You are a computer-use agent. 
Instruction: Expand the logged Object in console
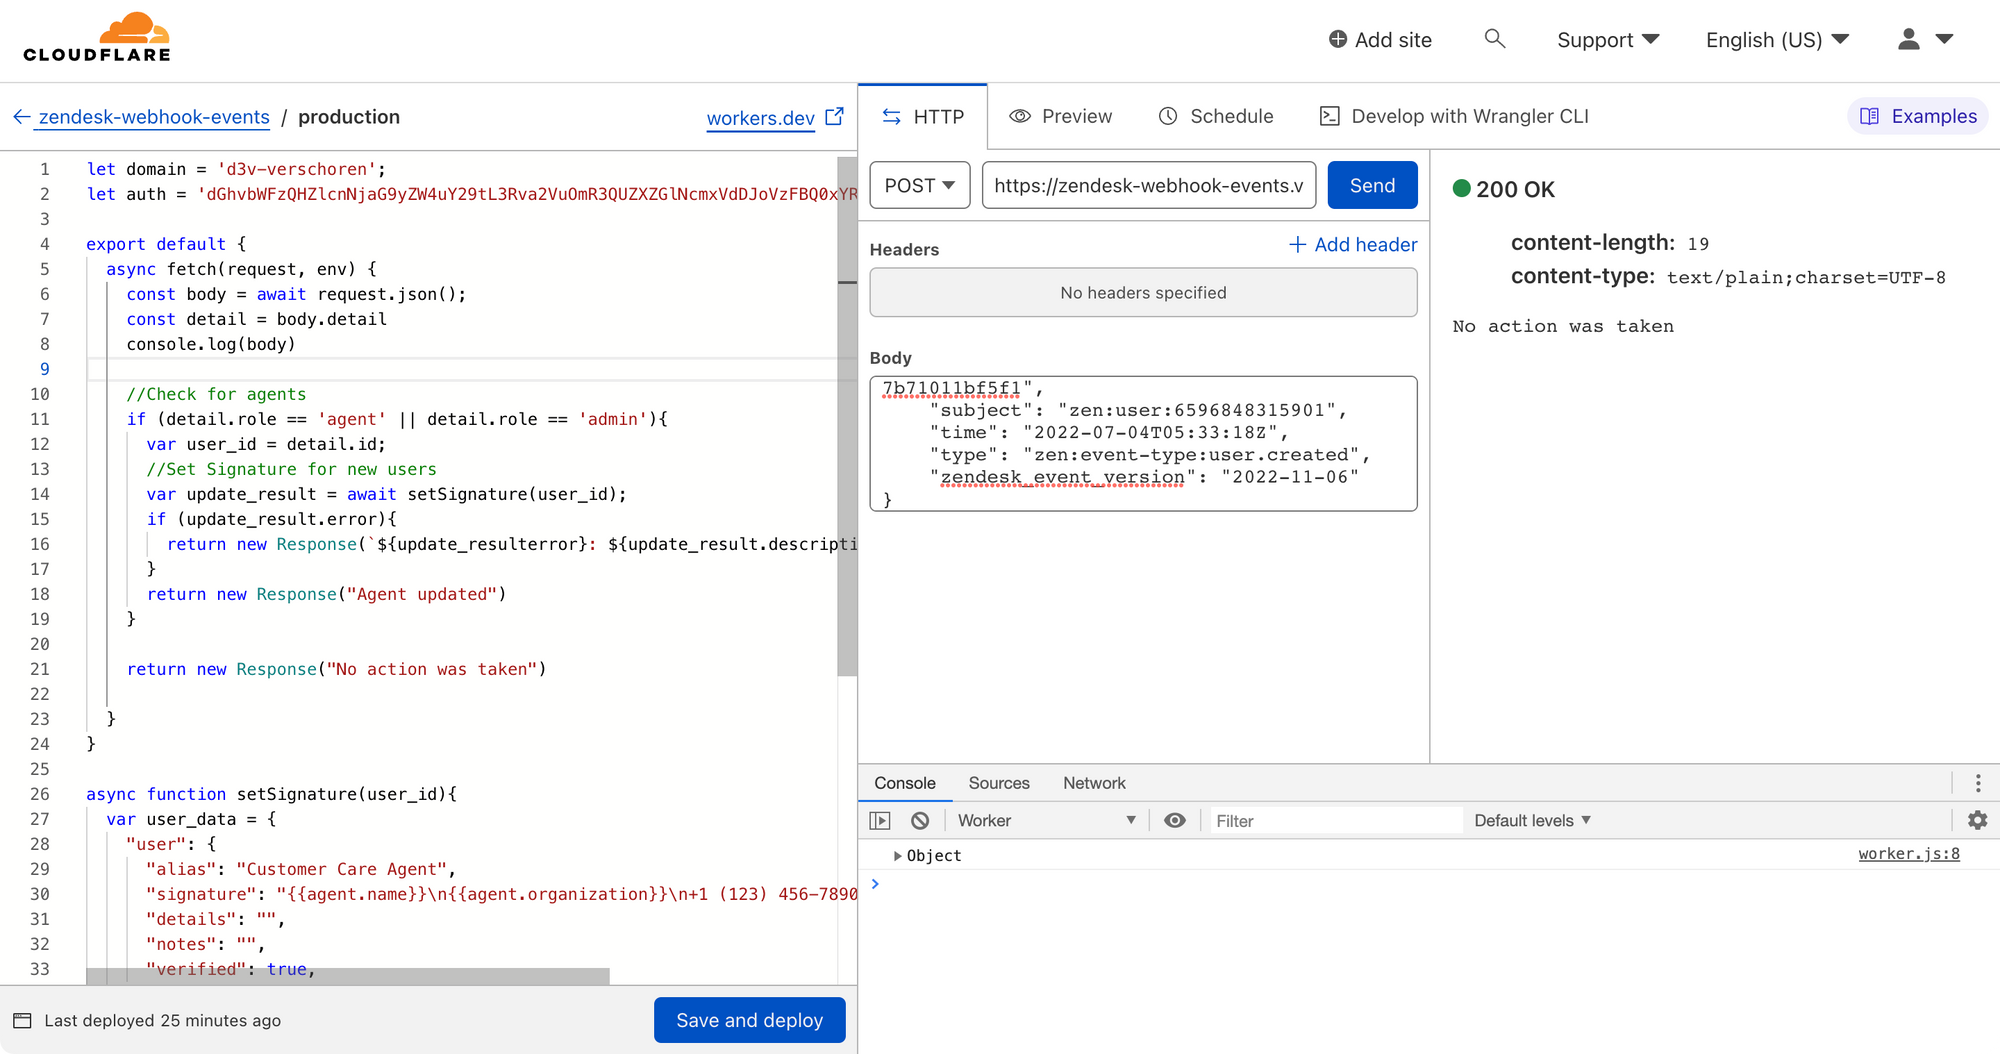tap(898, 855)
